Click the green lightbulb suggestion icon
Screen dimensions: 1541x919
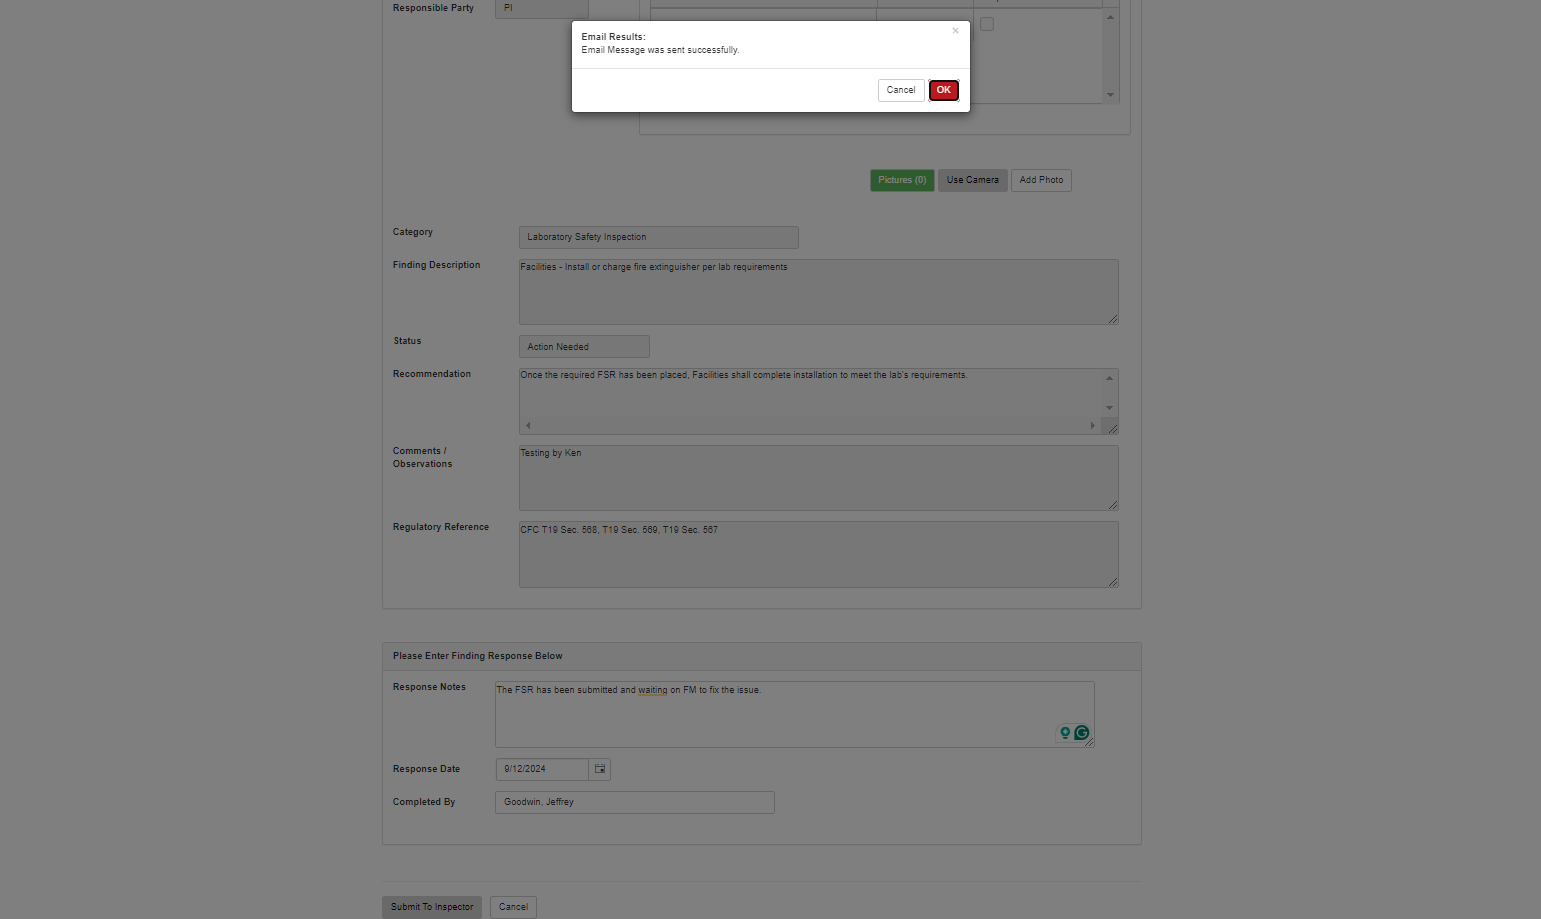pos(1065,733)
